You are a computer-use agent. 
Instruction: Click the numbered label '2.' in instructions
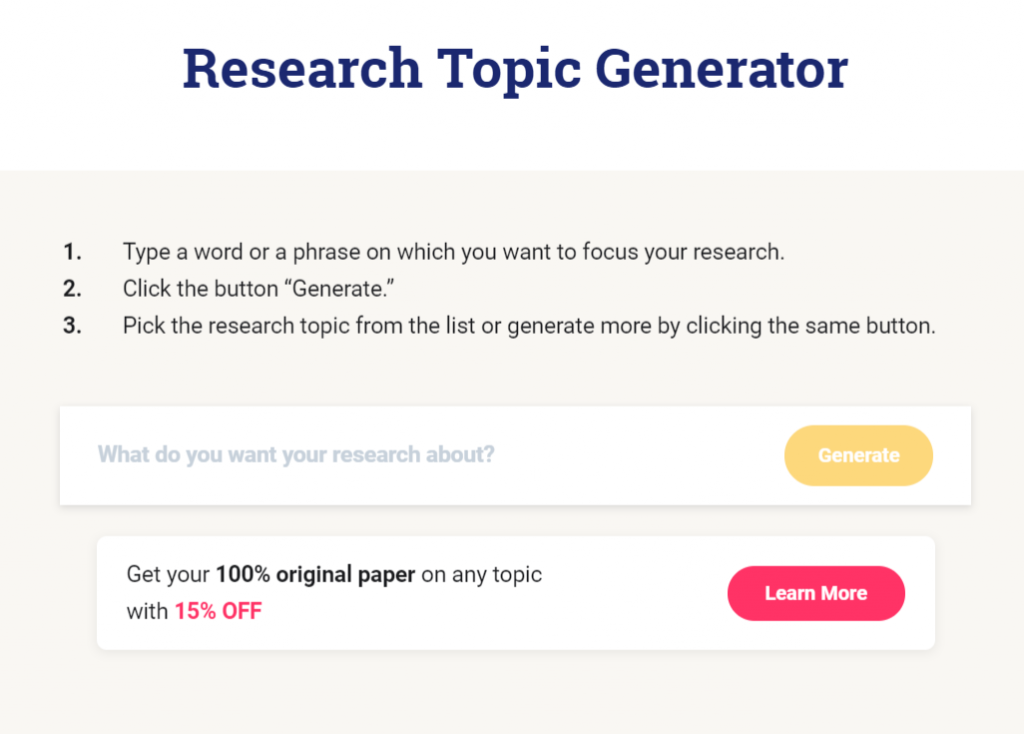click(x=70, y=288)
